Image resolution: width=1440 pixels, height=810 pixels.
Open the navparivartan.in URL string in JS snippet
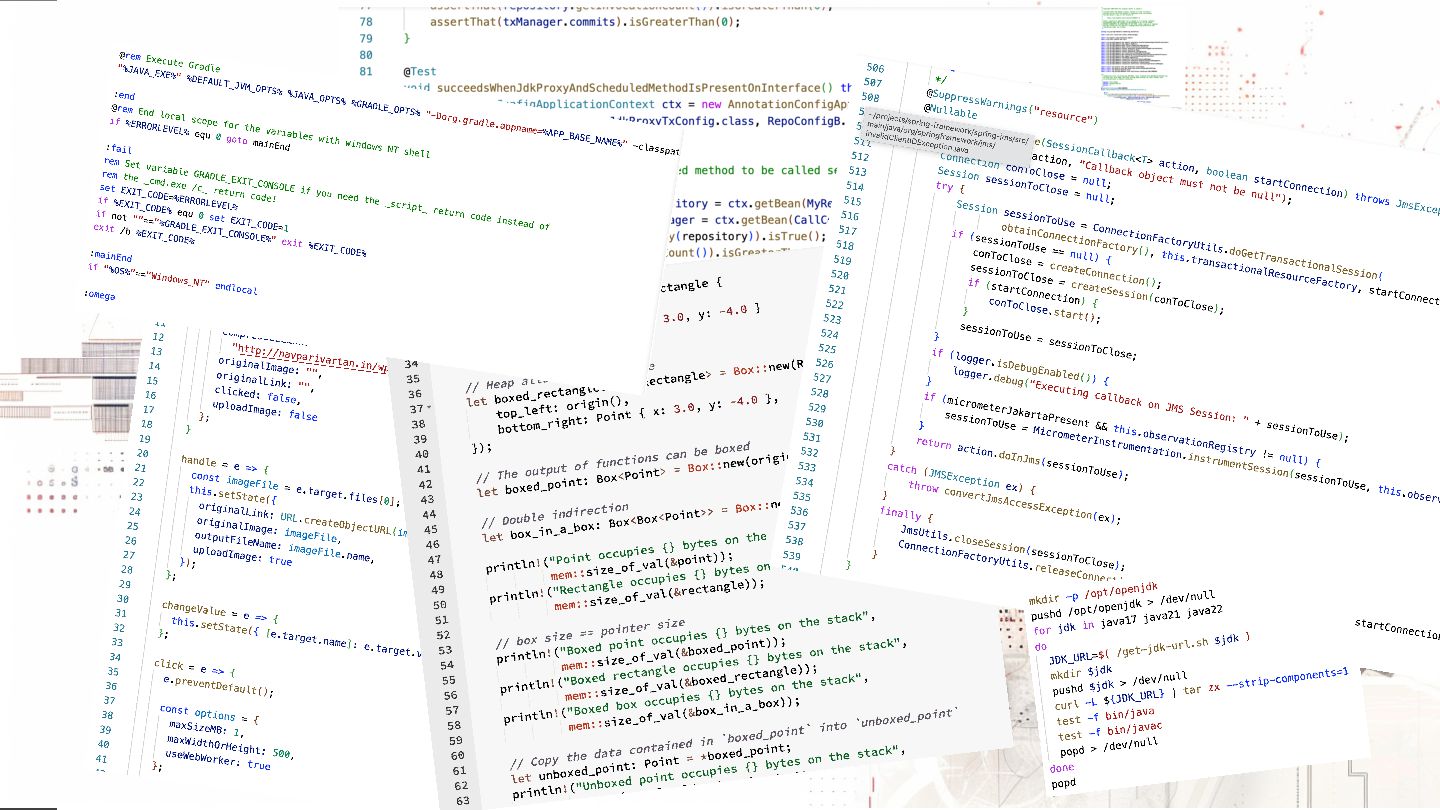tap(311, 358)
